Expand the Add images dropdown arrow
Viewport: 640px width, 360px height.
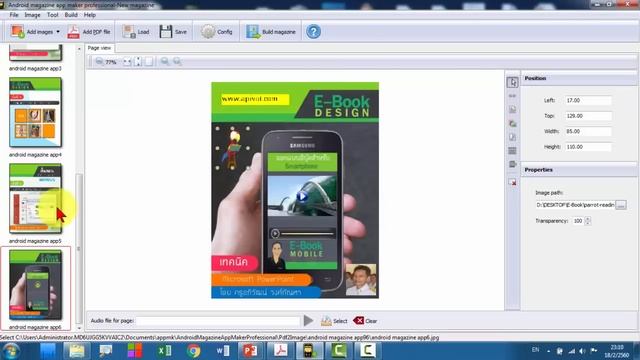(x=58, y=31)
